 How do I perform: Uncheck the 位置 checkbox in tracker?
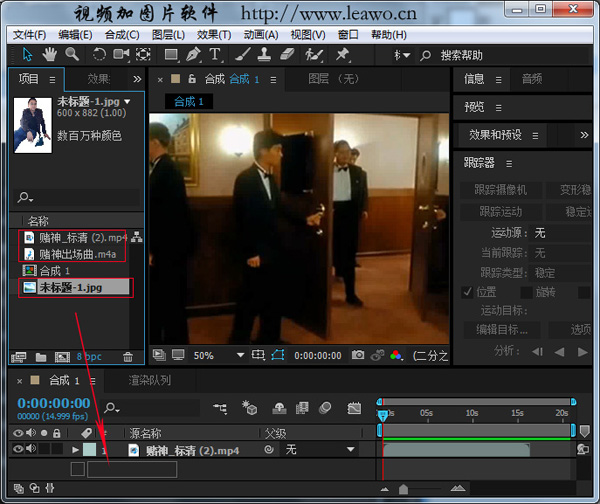467,292
